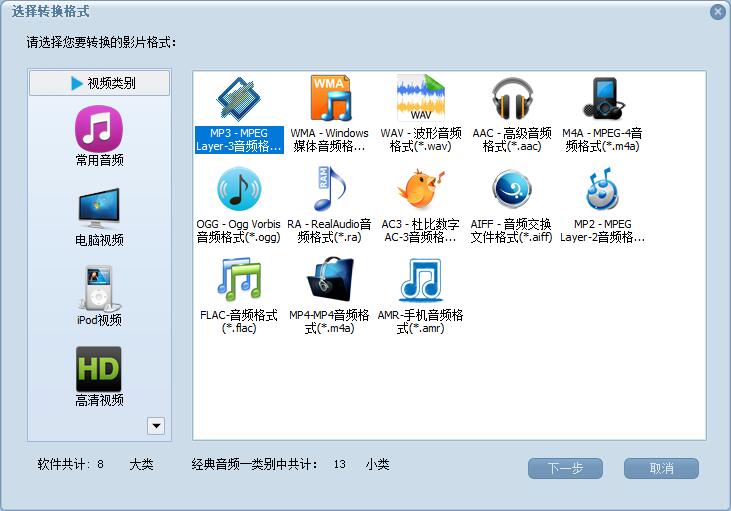The width and height of the screenshot is (731, 511).
Task: Click the 'AIFF - 音频交换文件格式(*.aiff)' label
Action: (x=511, y=231)
